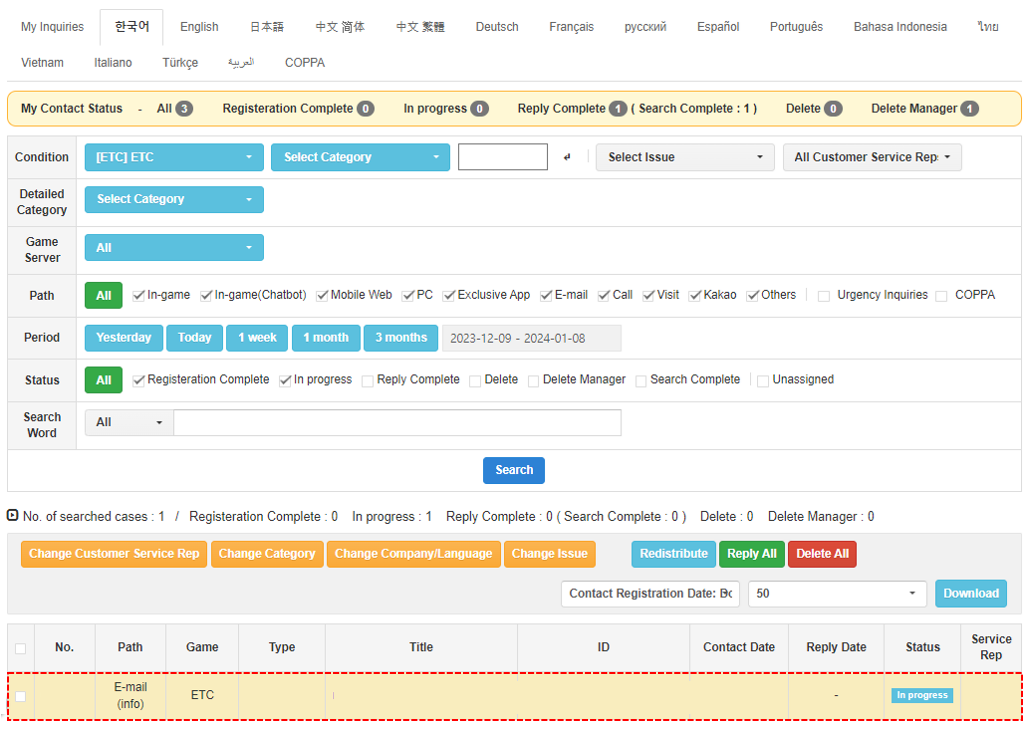Viewport: 1032px width, 733px height.
Task: Enable the Urgency Inquiries checkbox
Action: pyautogui.click(x=823, y=296)
